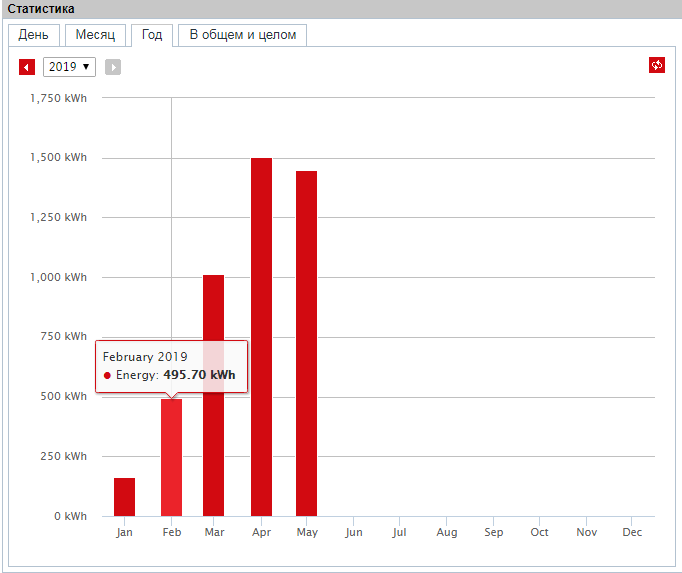Click the 500 kWh axis value
The width and height of the screenshot is (682, 573).
[x=64, y=396]
